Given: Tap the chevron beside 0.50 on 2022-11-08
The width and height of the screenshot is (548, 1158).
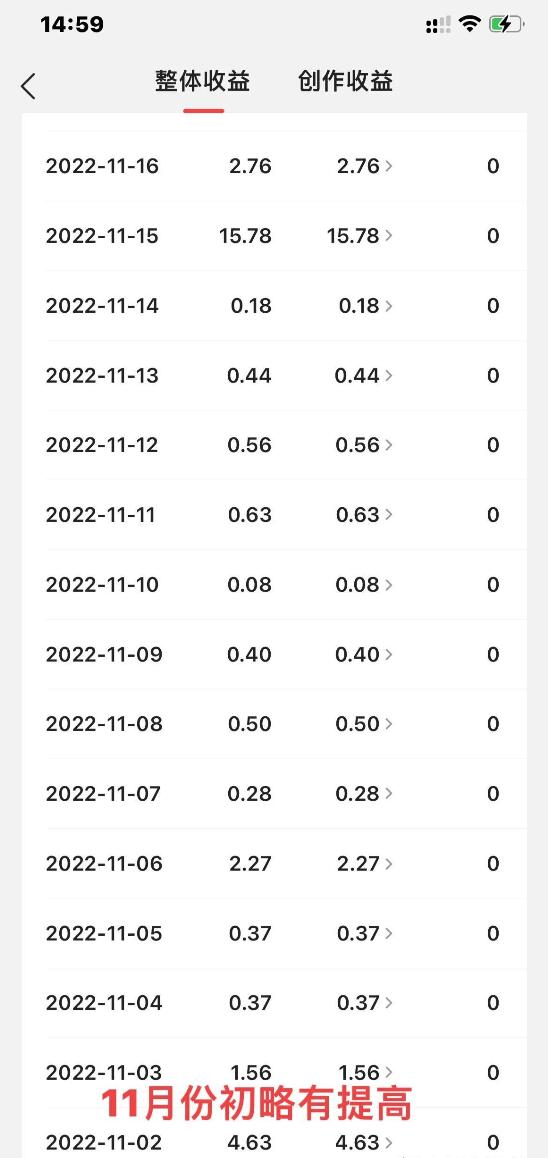Looking at the screenshot, I should (x=389, y=724).
